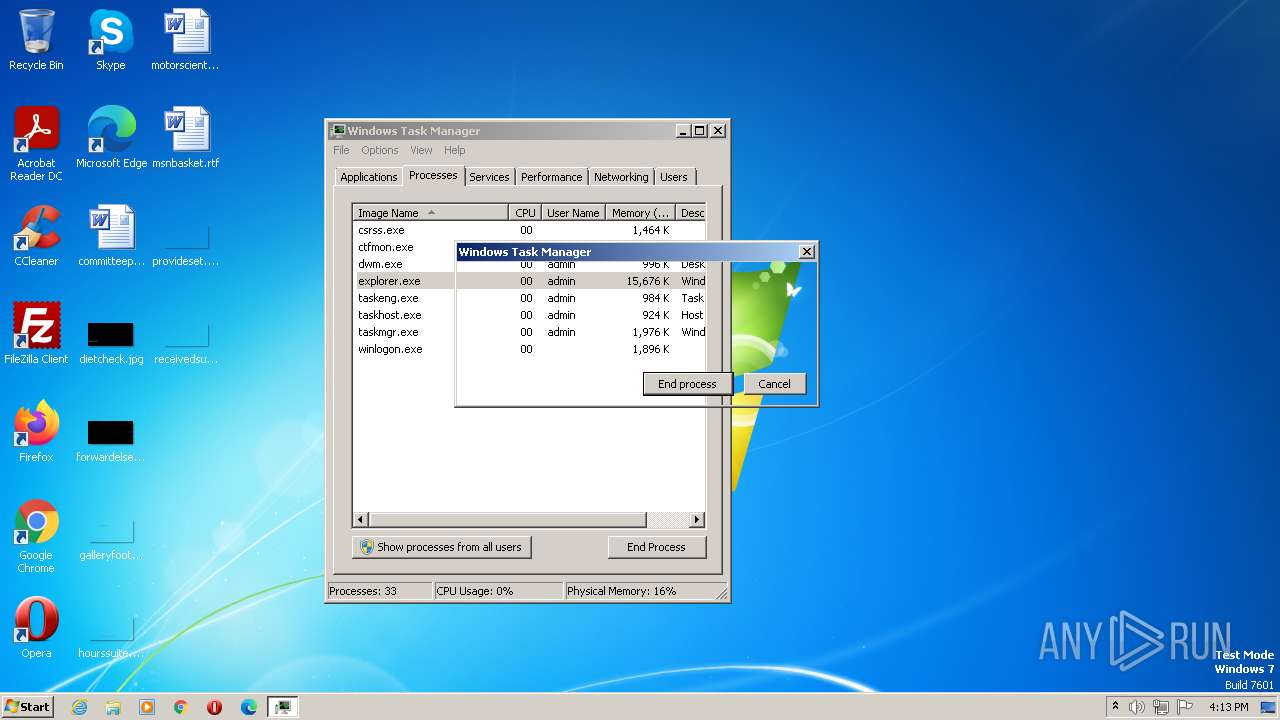Open Windows Media Player in taskbar
This screenshot has width=1280, height=720.
[147, 707]
